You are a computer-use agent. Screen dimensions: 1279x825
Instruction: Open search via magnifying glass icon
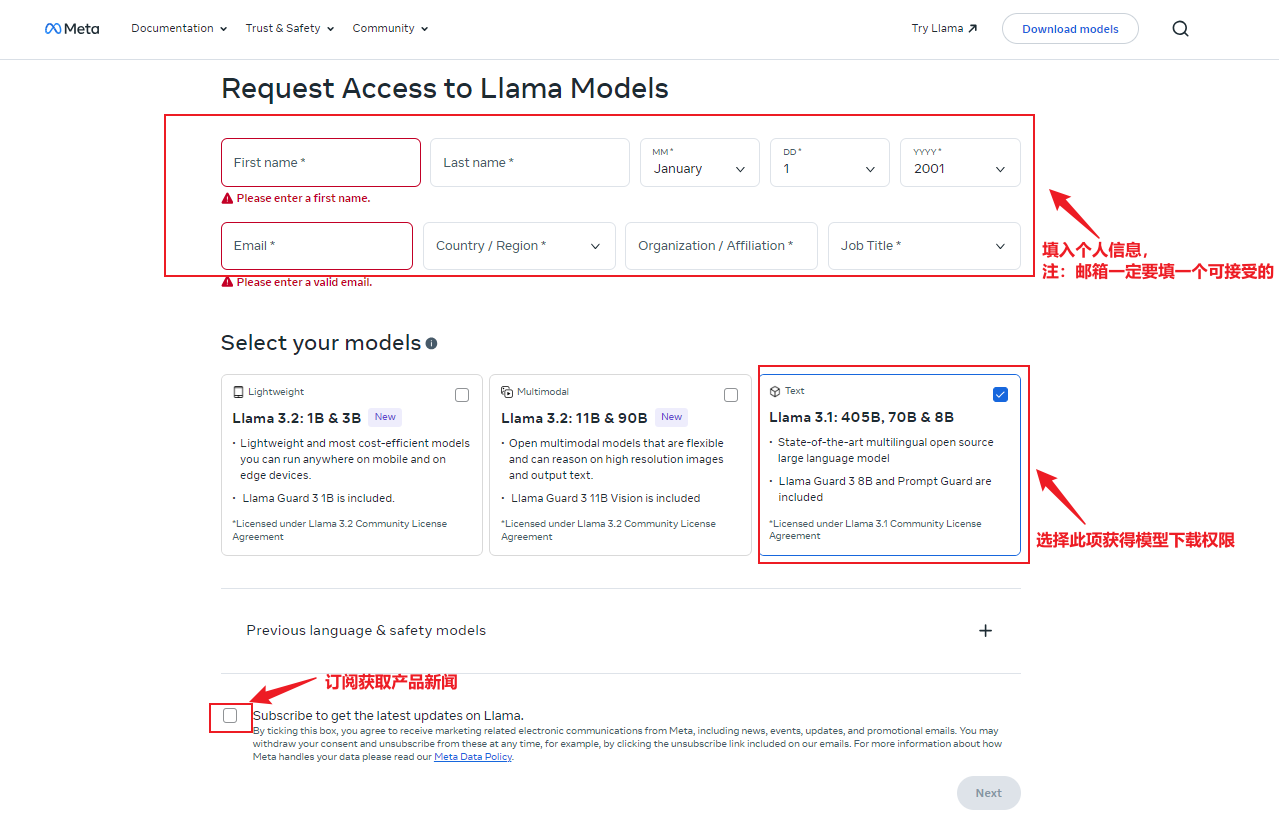pyautogui.click(x=1180, y=29)
